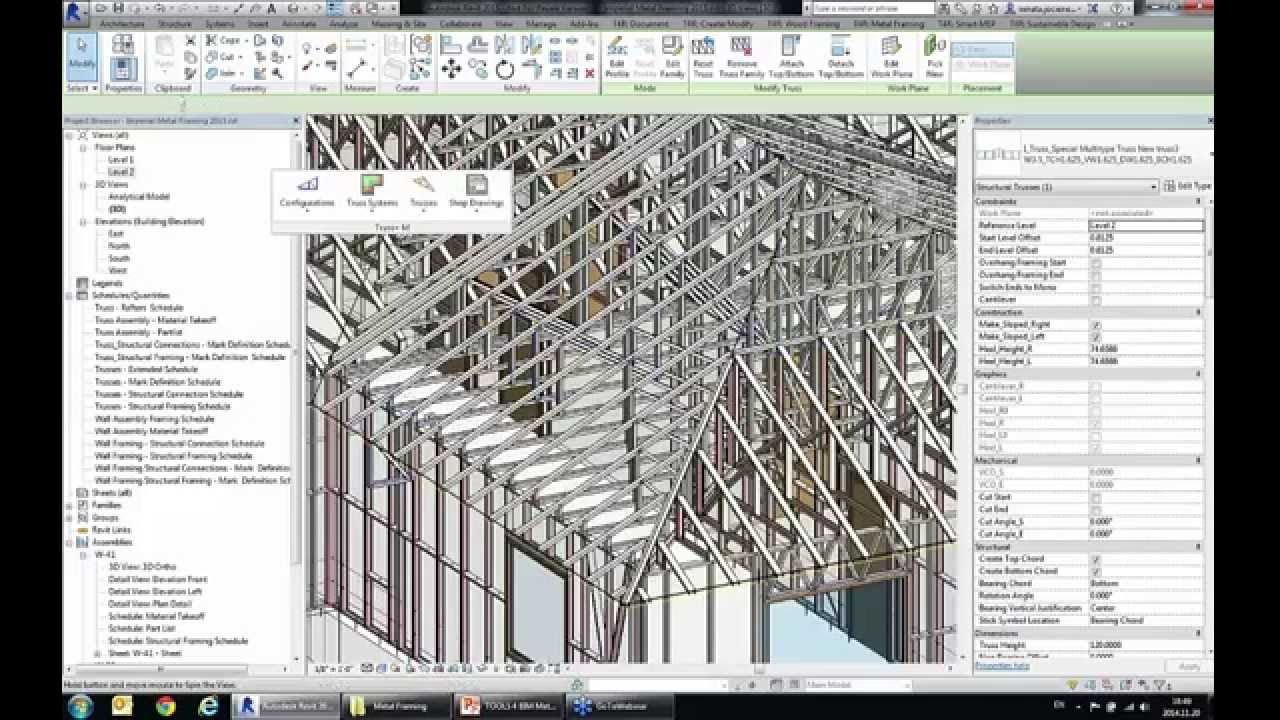The height and width of the screenshot is (720, 1280).
Task: Click the Delete red X in Modify panel
Action: click(x=588, y=73)
